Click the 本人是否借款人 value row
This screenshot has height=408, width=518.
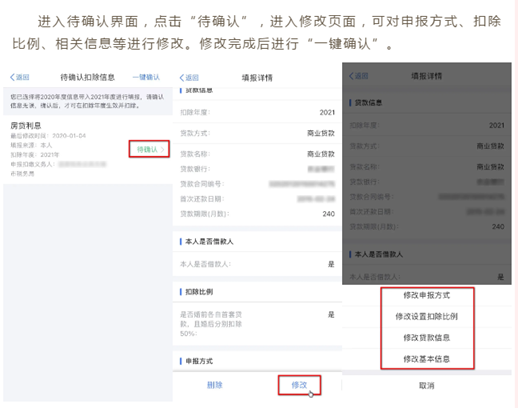click(x=257, y=264)
